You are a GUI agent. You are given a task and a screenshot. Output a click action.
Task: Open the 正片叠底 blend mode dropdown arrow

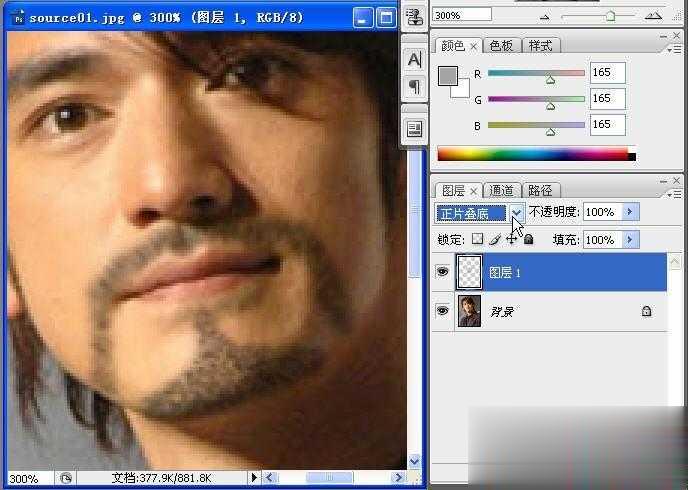pos(517,213)
